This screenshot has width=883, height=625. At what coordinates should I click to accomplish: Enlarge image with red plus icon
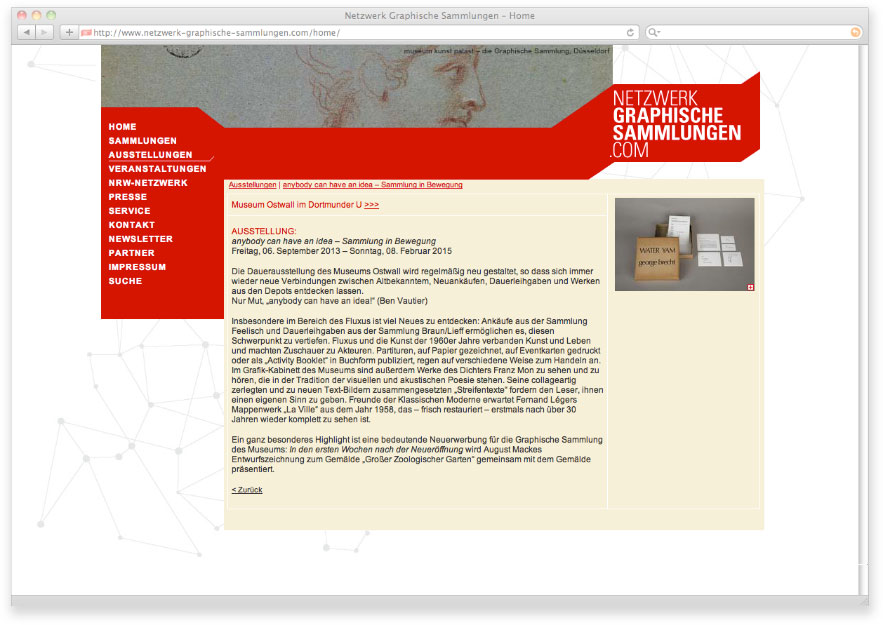click(x=751, y=287)
